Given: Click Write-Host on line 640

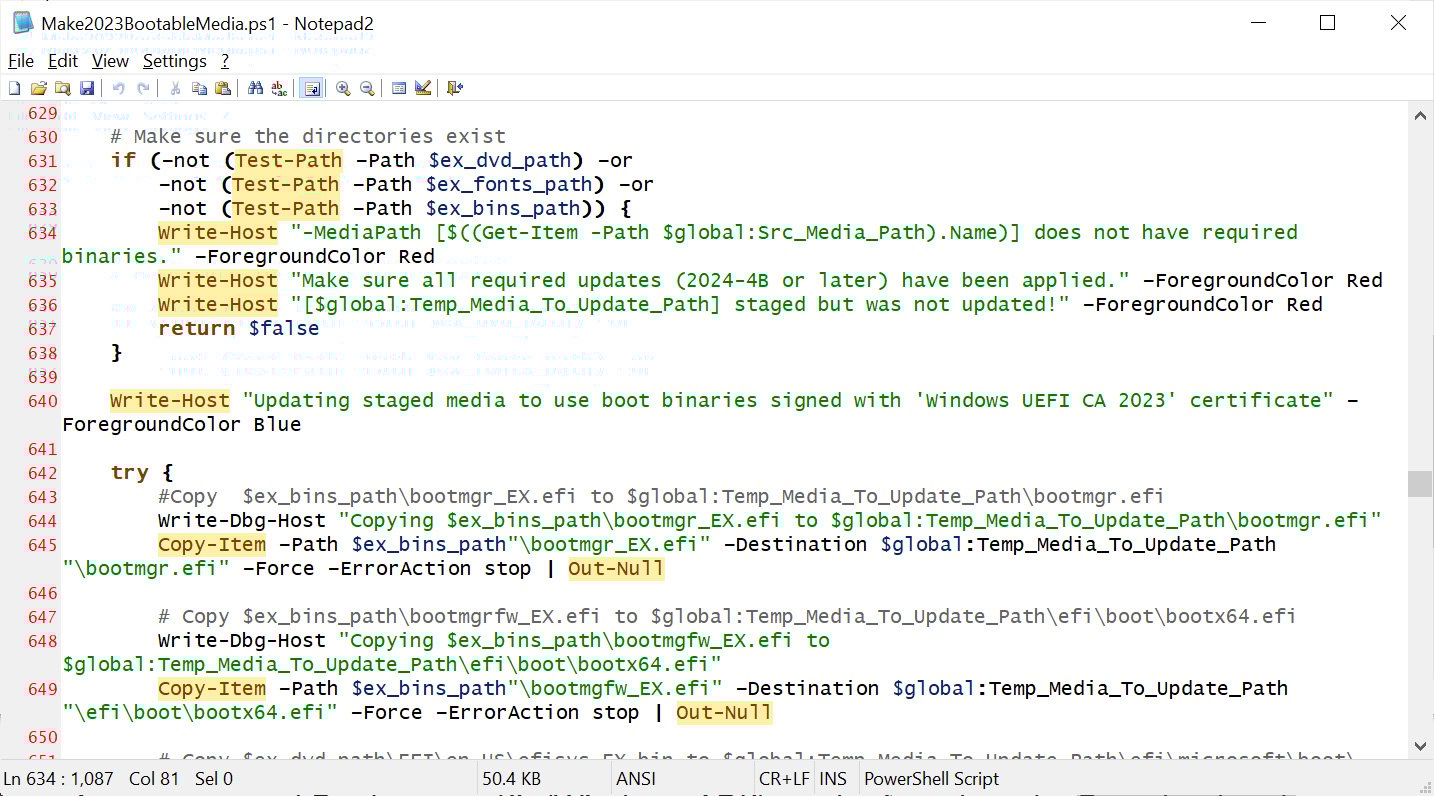Looking at the screenshot, I should tap(170, 400).
